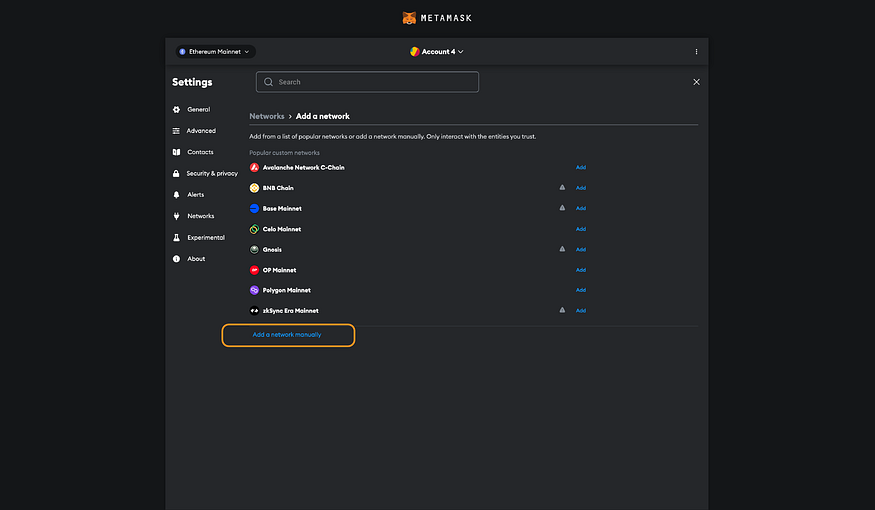Image resolution: width=875 pixels, height=510 pixels.
Task: Click the Networks breadcrumb link
Action: [x=267, y=117]
